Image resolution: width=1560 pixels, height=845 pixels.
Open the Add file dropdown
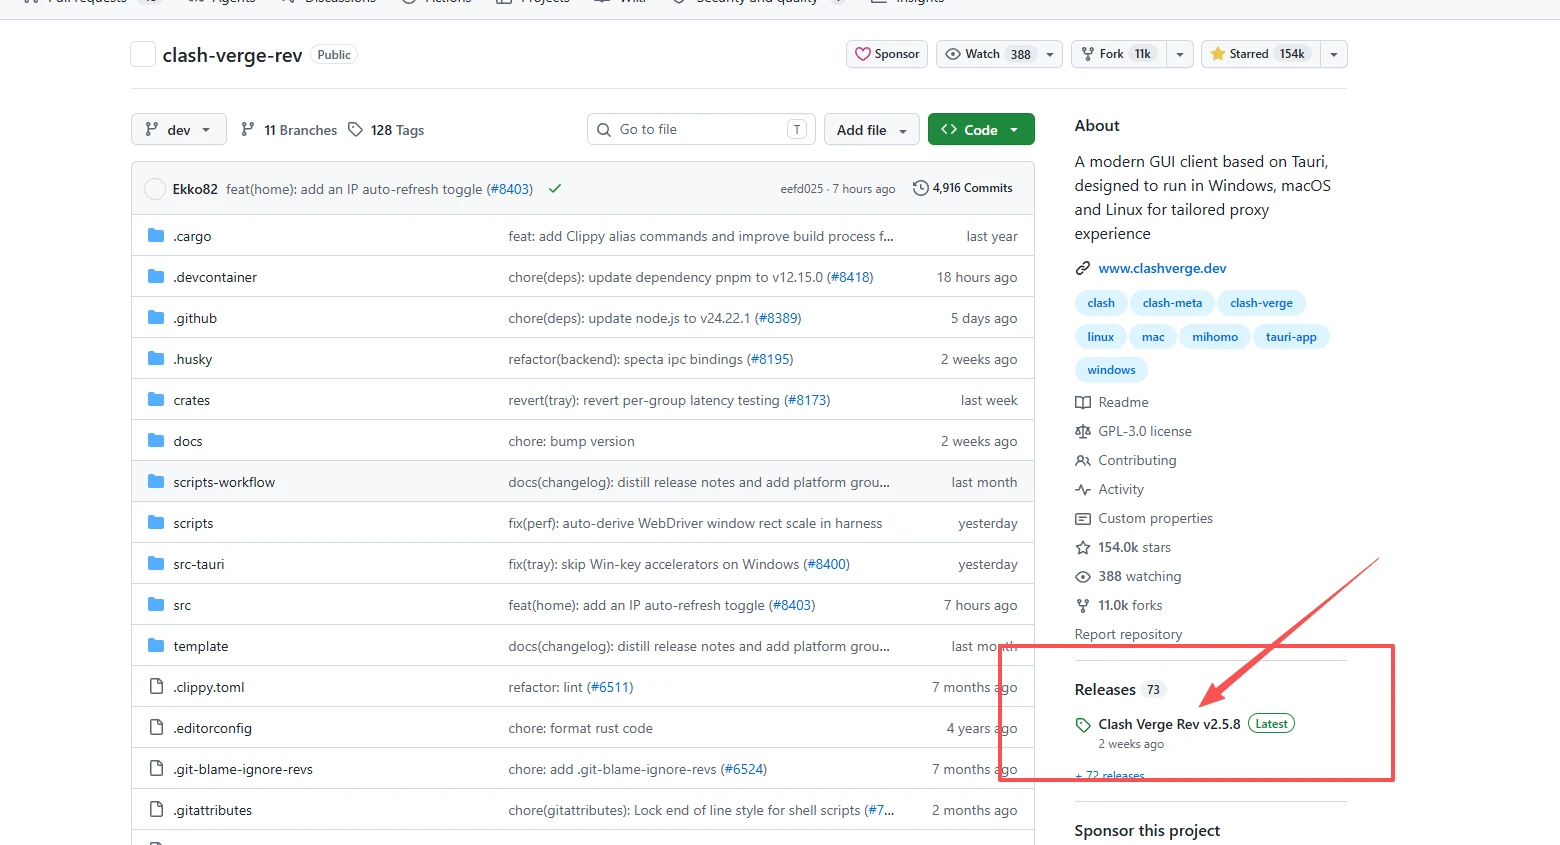pos(871,130)
